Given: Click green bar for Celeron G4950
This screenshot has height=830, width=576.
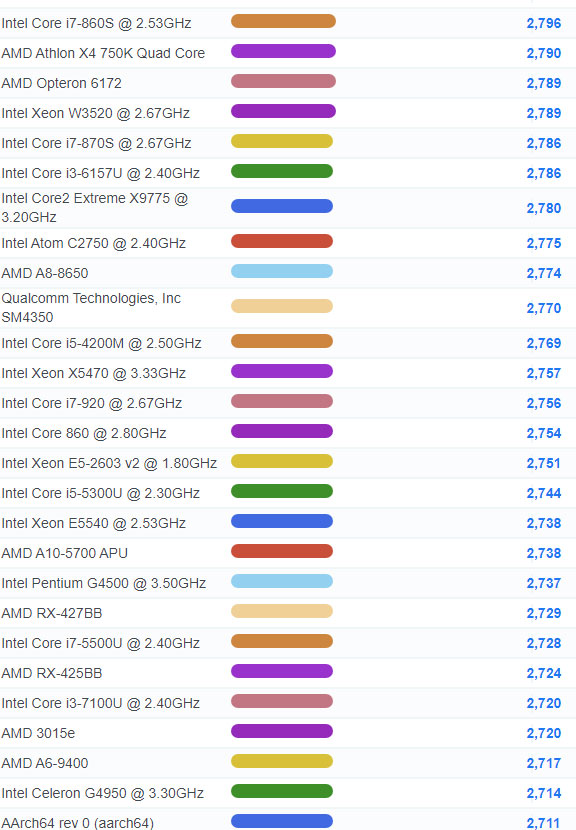Looking at the screenshot, I should click(282, 791).
